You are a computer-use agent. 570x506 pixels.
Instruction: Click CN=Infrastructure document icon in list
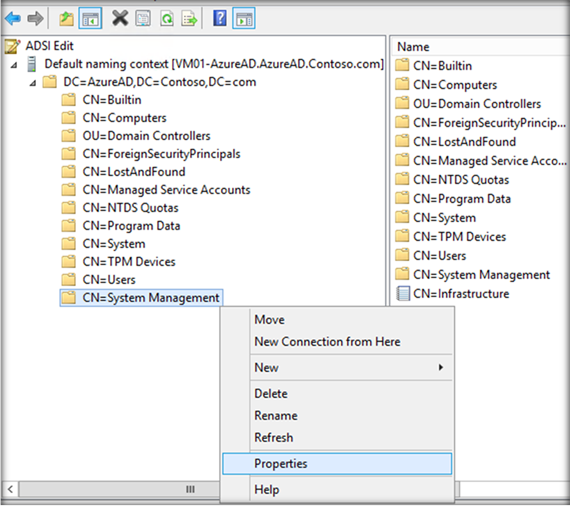point(402,293)
